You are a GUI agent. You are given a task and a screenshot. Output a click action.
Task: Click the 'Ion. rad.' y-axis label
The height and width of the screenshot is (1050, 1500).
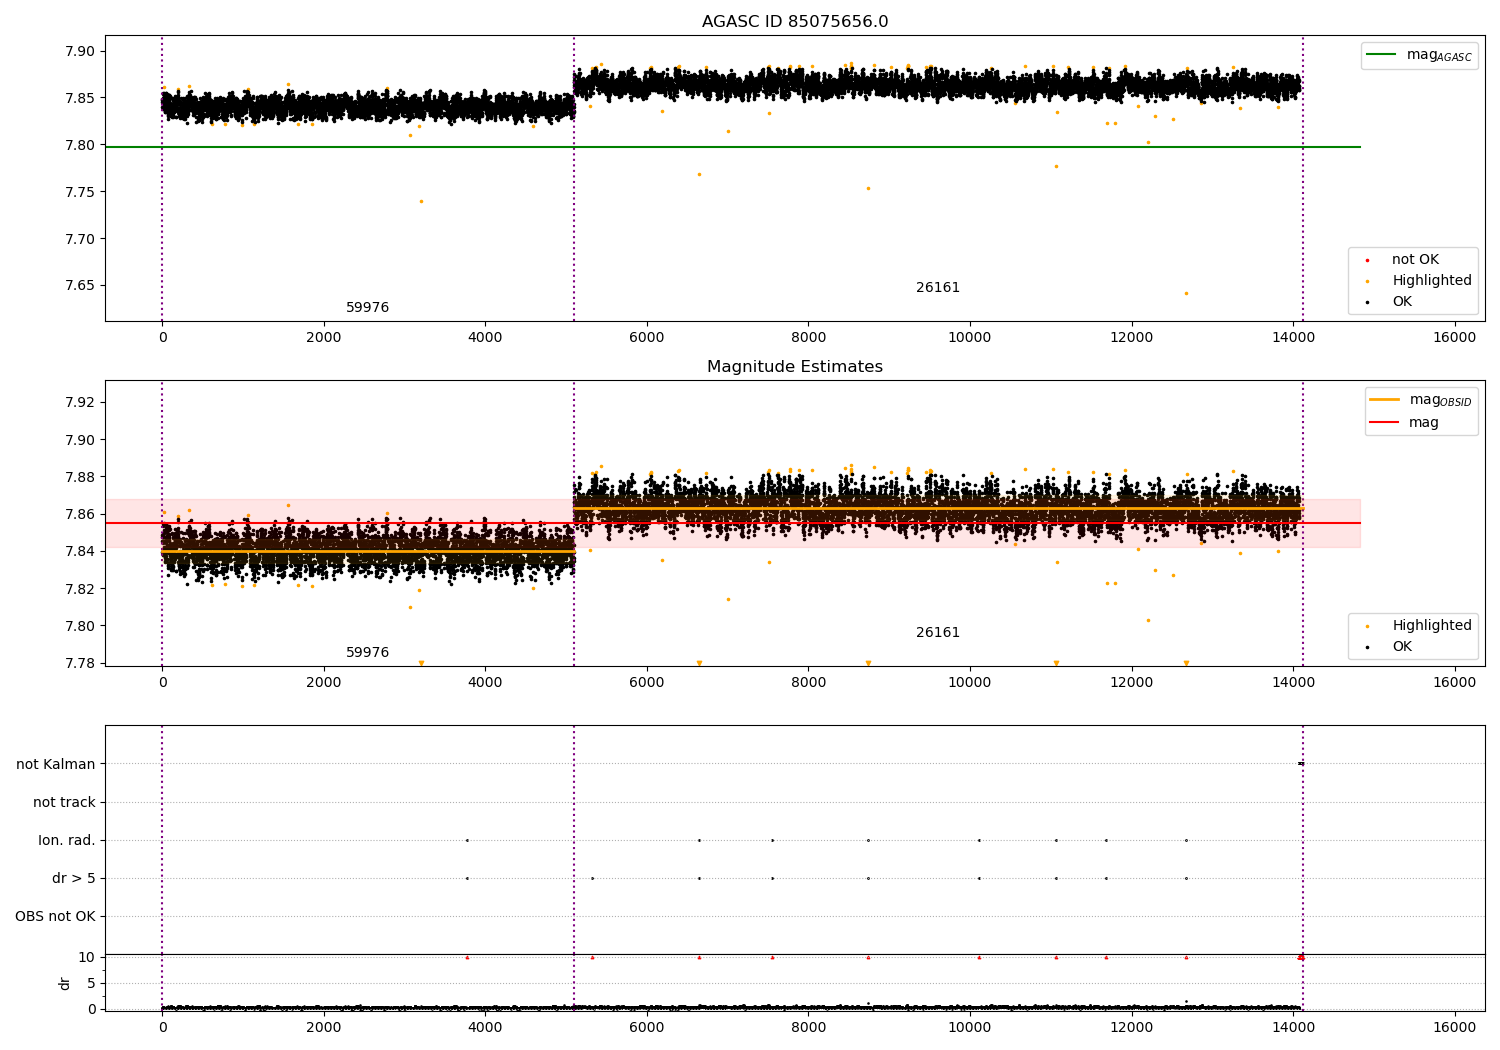point(67,840)
